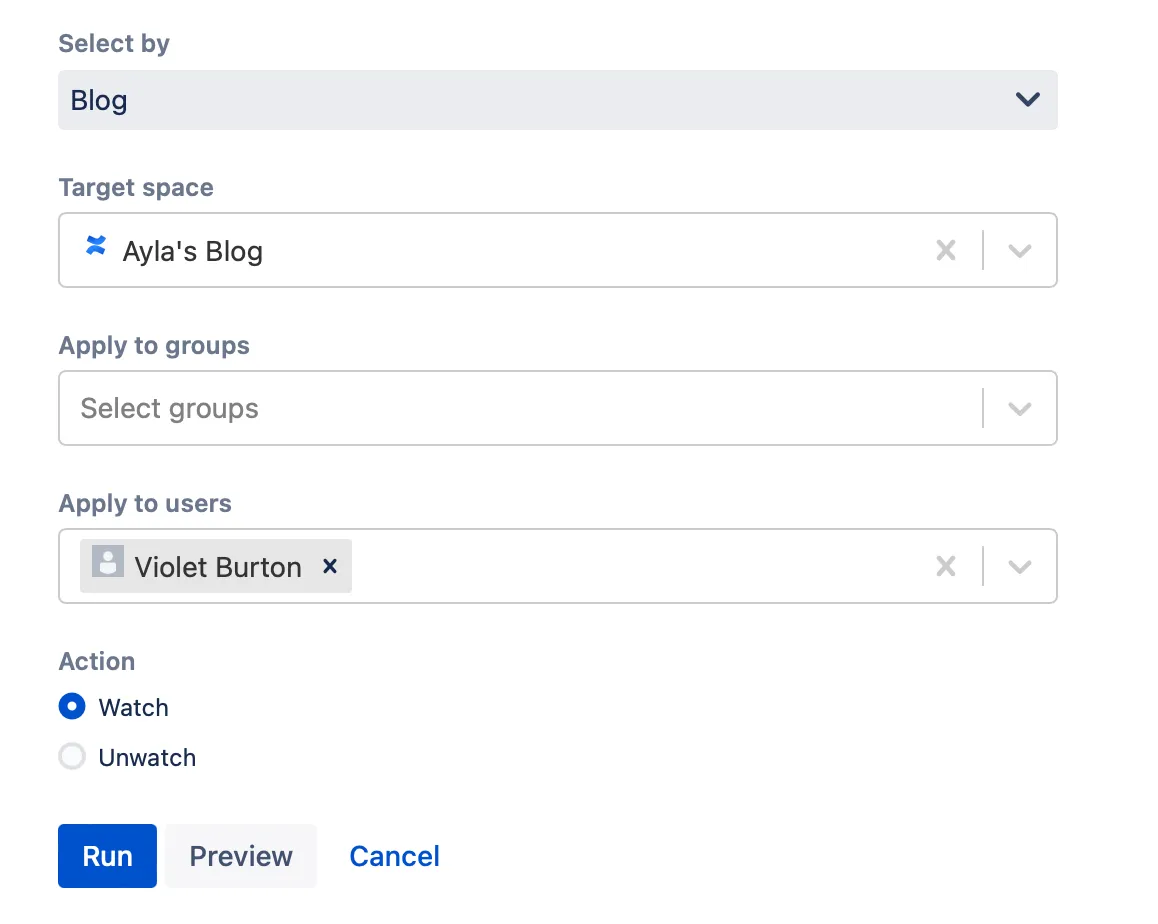Remove the Violet Burton user tag
The height and width of the screenshot is (924, 1158).
pyautogui.click(x=330, y=566)
